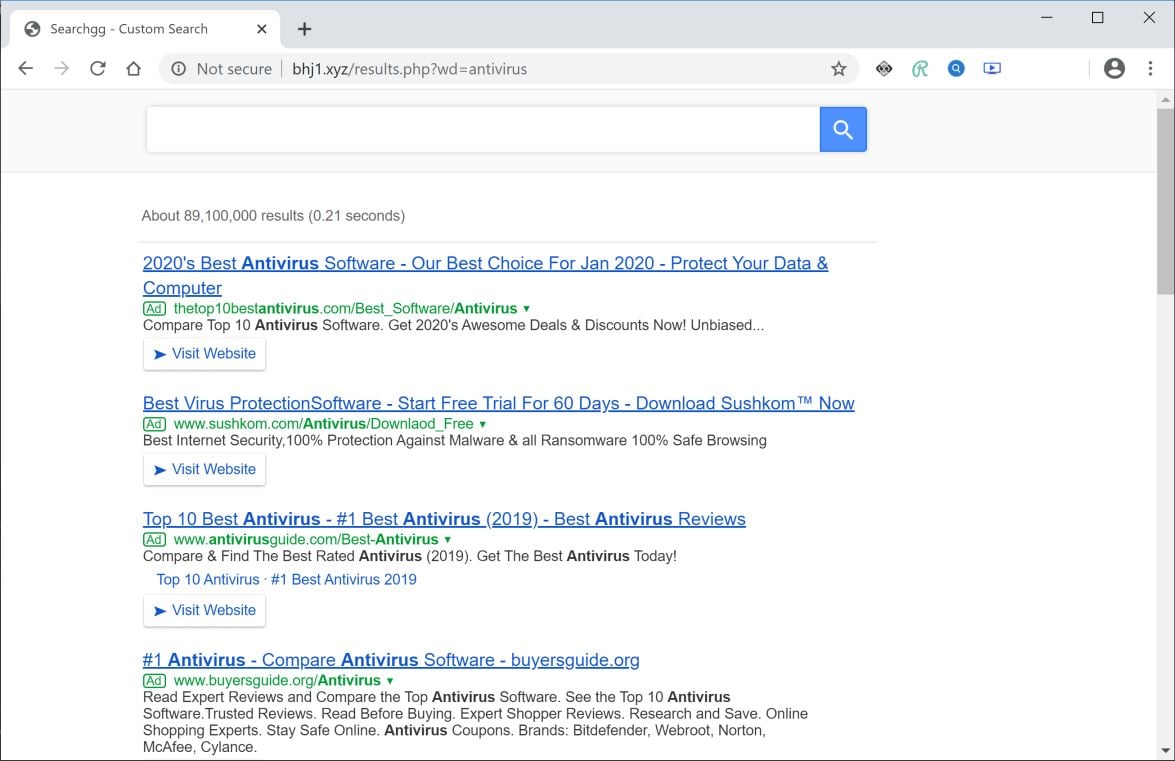
Task: Open the new tab with plus button
Action: click(304, 29)
